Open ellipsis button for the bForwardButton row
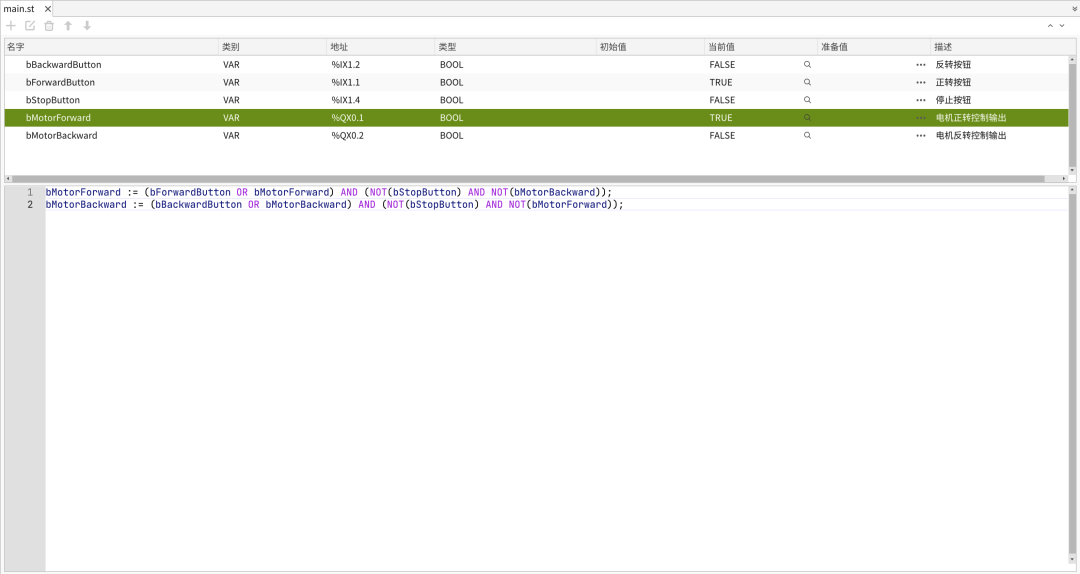The height and width of the screenshot is (574, 1080). pos(920,83)
